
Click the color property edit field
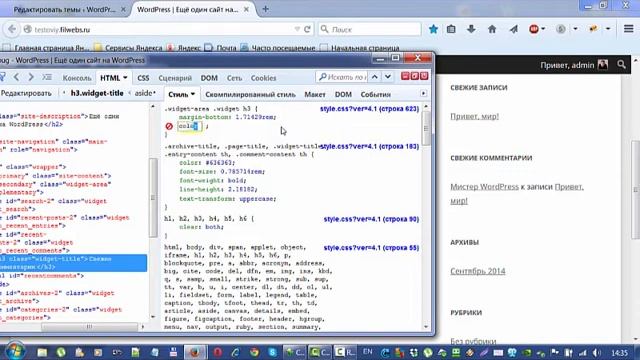[190, 126]
